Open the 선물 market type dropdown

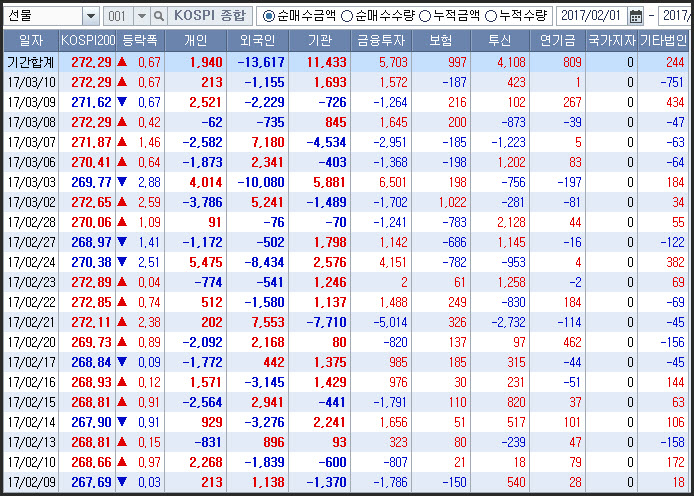point(91,16)
